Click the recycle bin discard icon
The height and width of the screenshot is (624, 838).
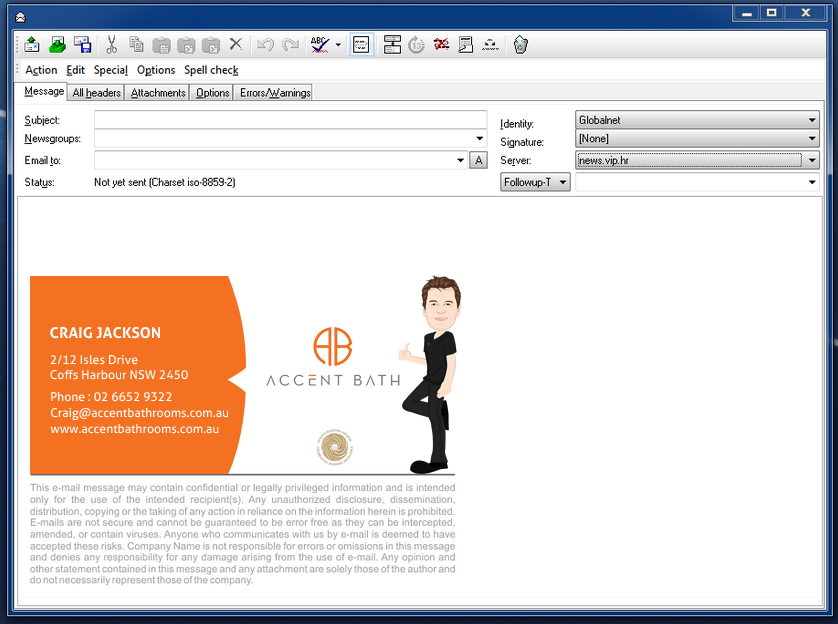(x=520, y=44)
